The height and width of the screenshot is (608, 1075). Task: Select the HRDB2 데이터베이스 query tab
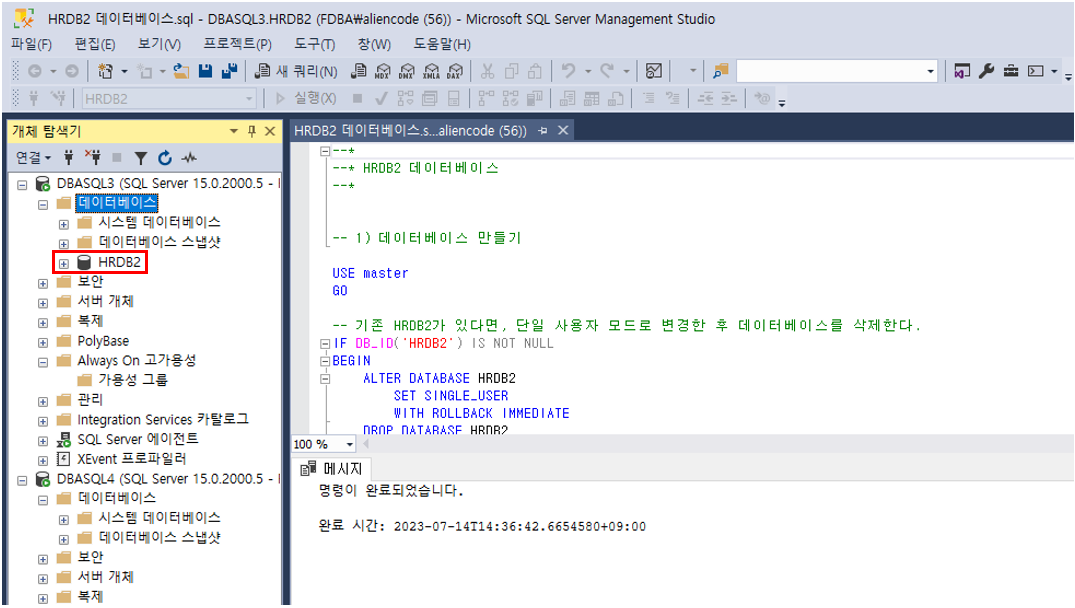click(410, 130)
